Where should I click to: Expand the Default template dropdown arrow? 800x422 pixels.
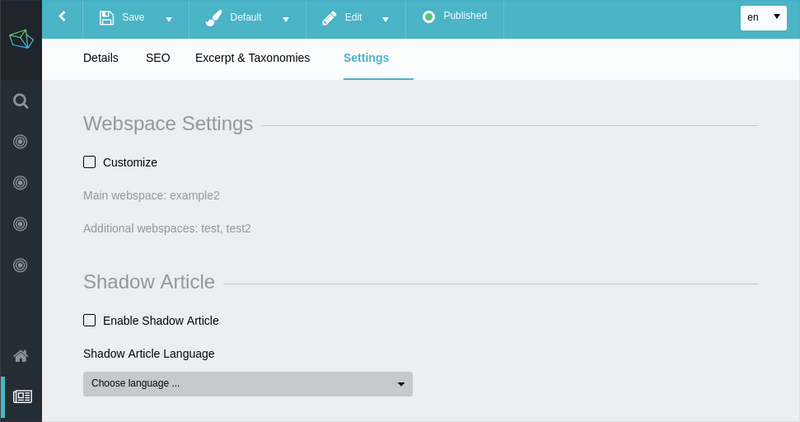pyautogui.click(x=286, y=19)
